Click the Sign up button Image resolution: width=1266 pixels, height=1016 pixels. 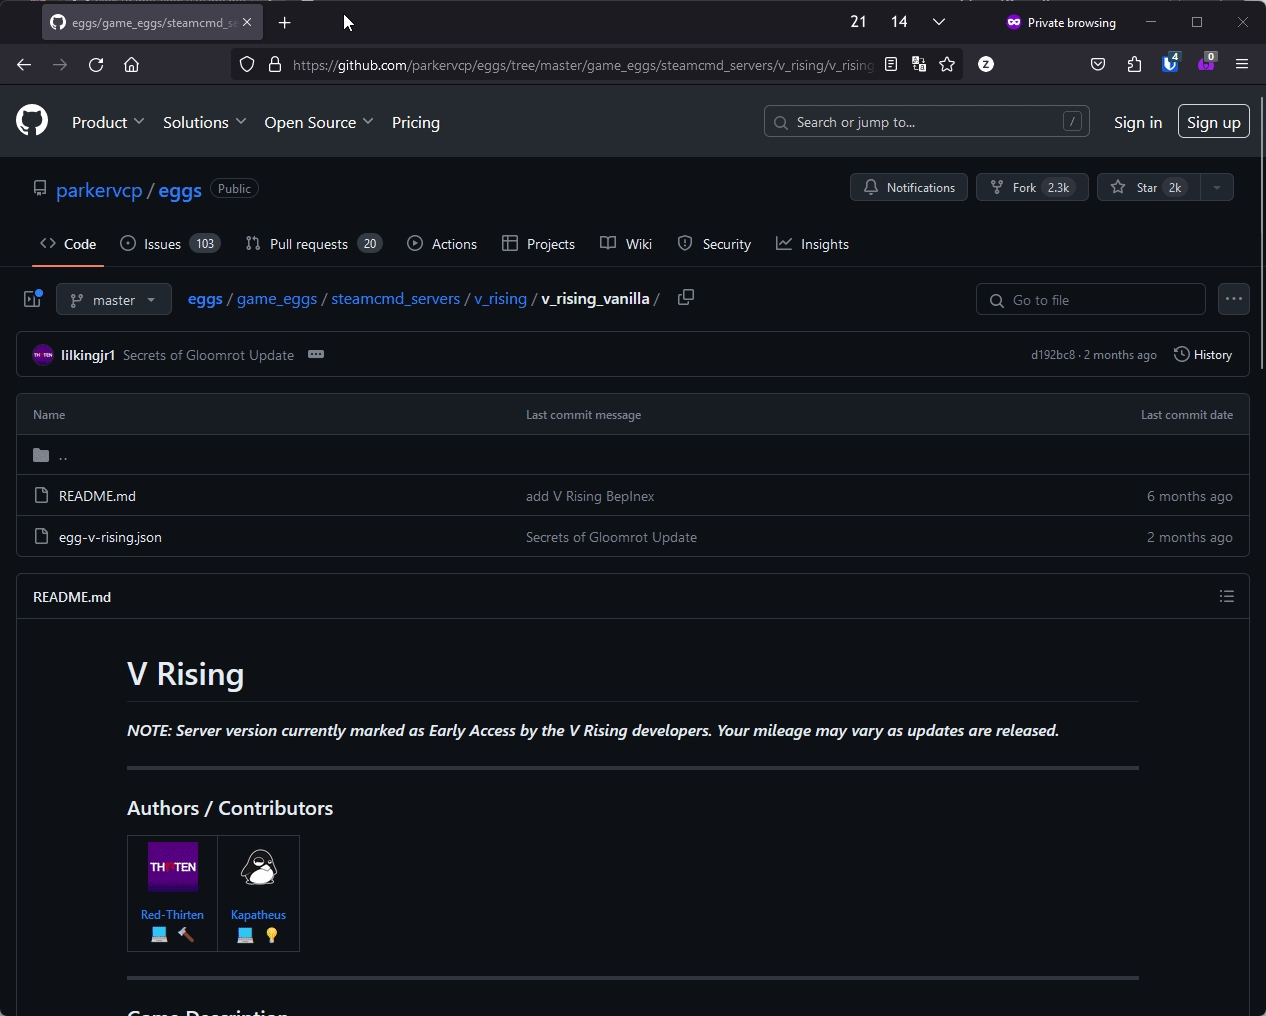1213,122
